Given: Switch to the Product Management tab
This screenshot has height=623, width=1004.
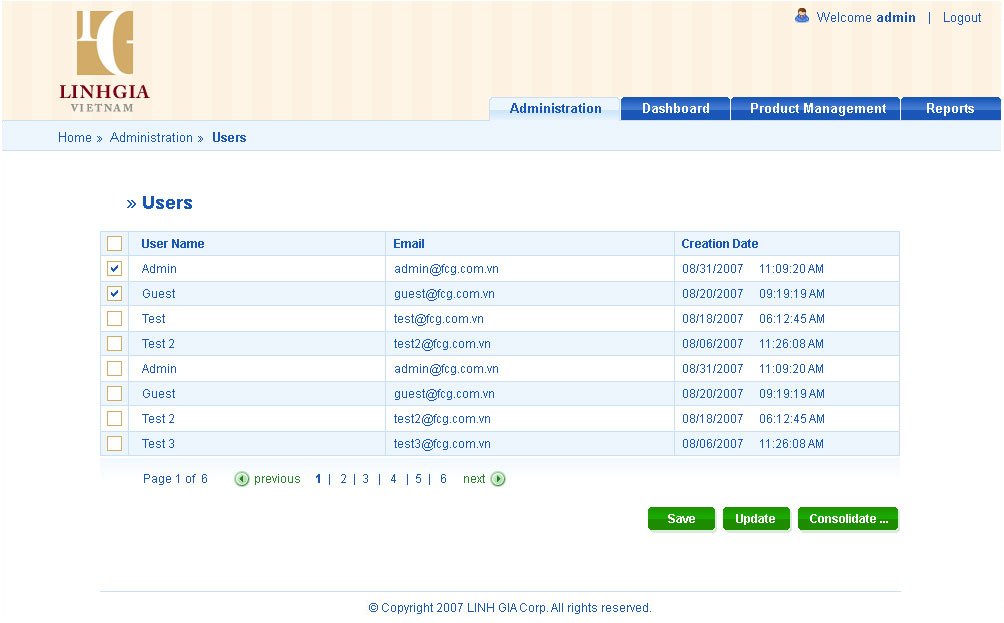Looking at the screenshot, I should coord(816,109).
